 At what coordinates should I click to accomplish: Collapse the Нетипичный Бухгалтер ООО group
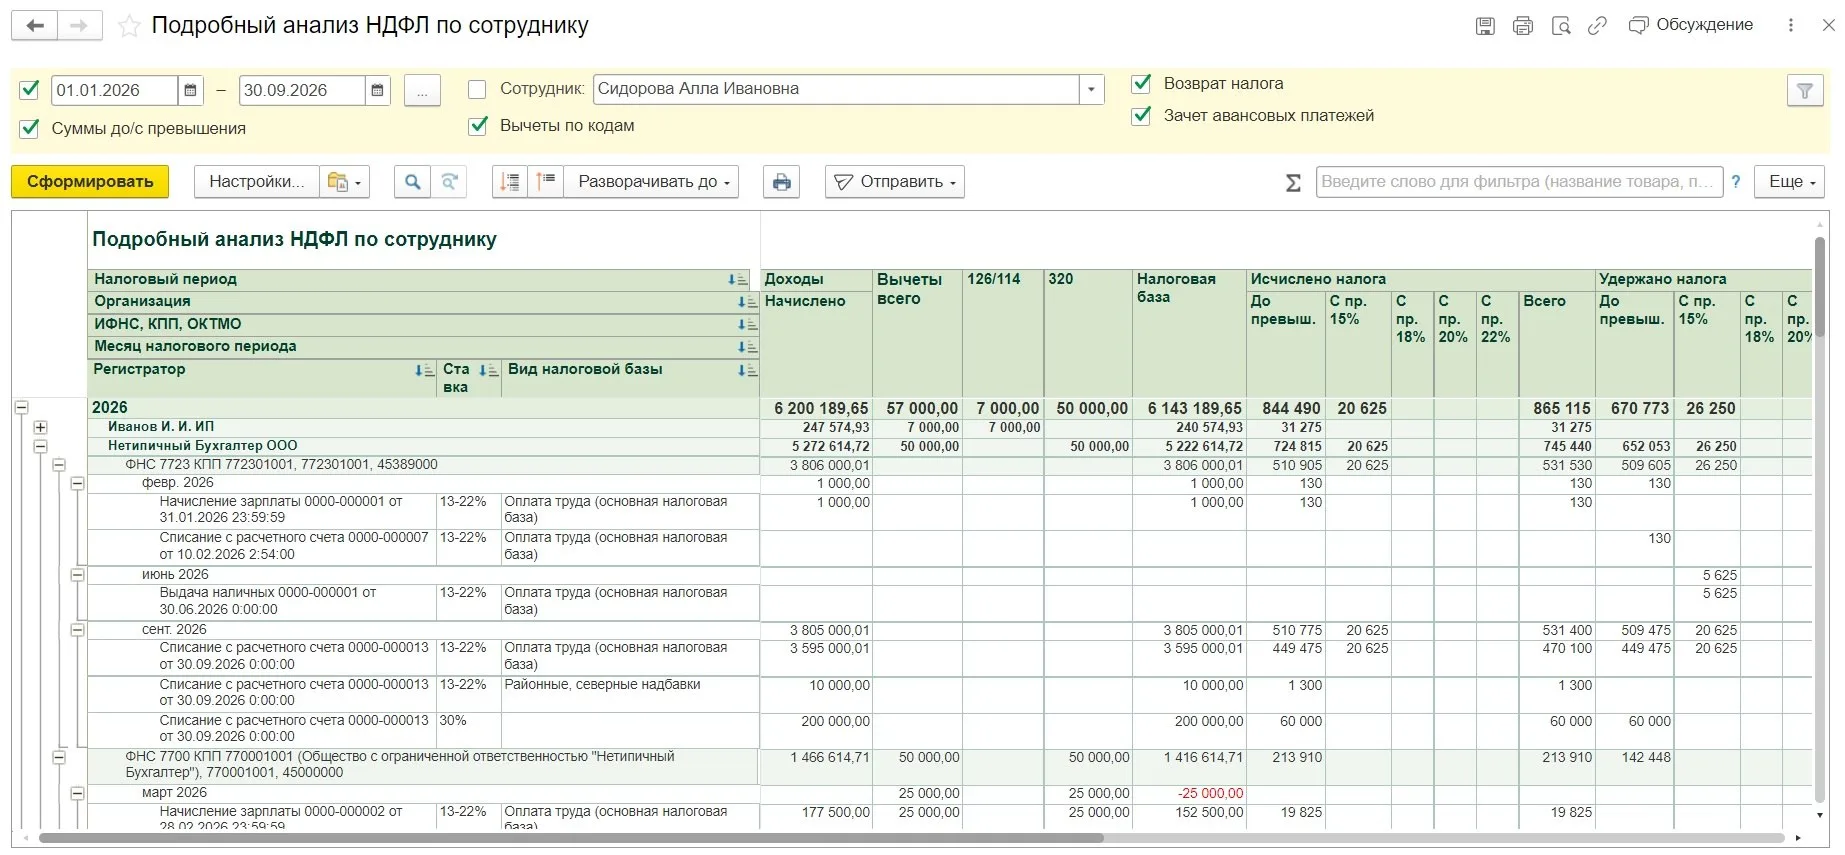pyautogui.click(x=40, y=446)
